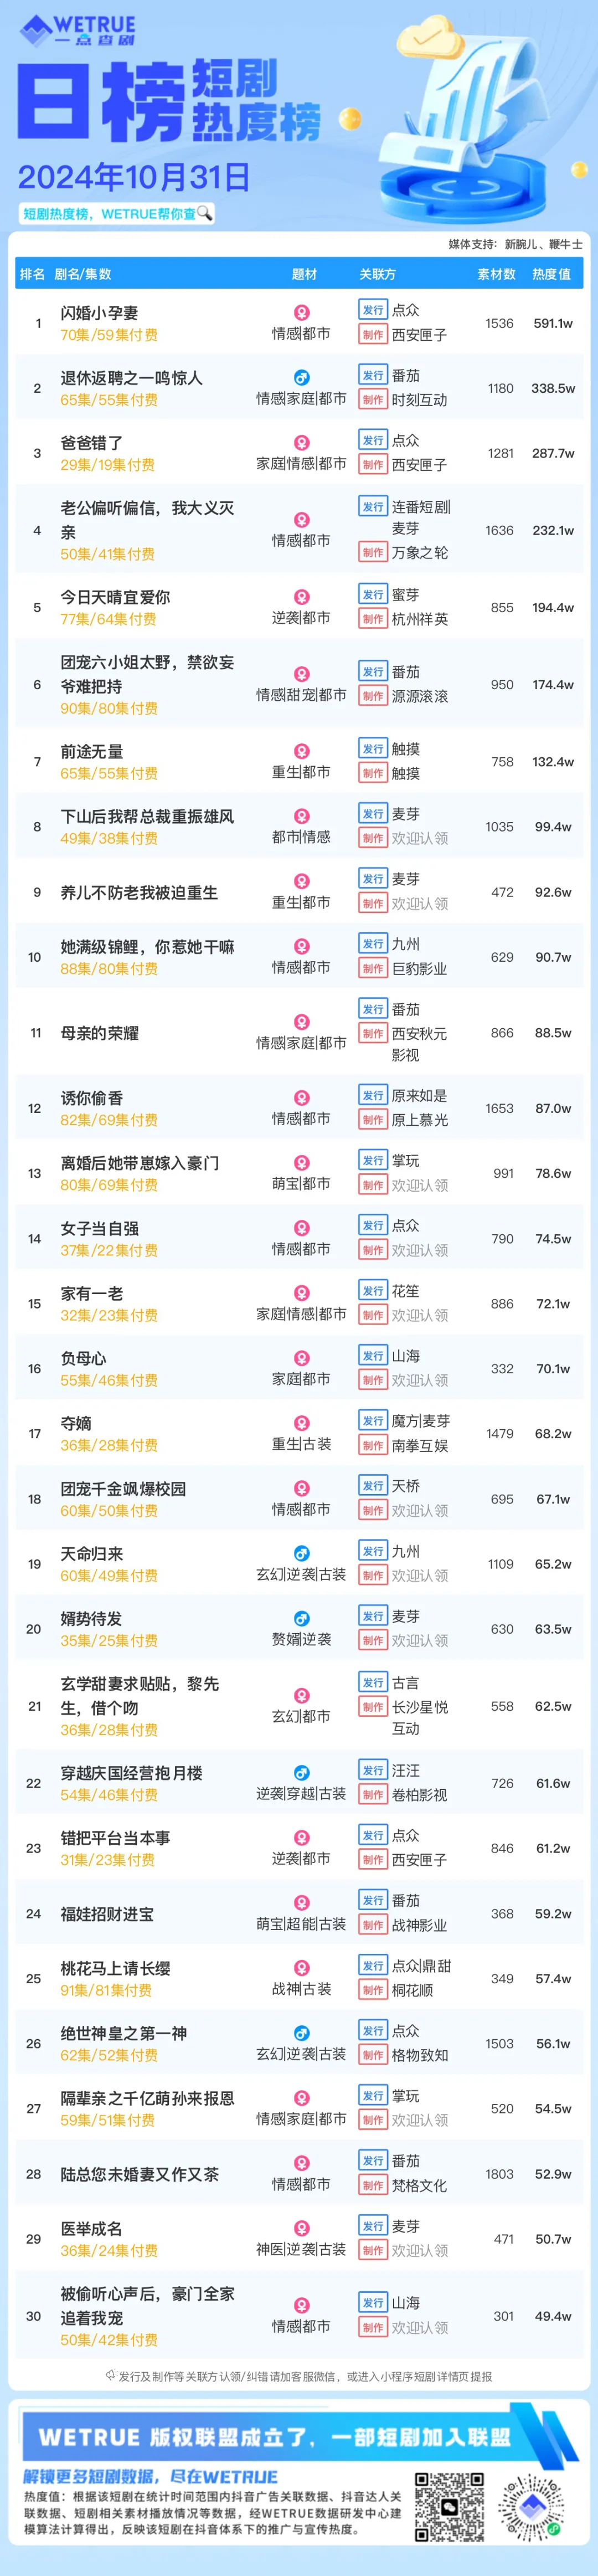The width and height of the screenshot is (598, 2576).
Task: Click the male icon beside 天命归来
Action: [301, 1553]
